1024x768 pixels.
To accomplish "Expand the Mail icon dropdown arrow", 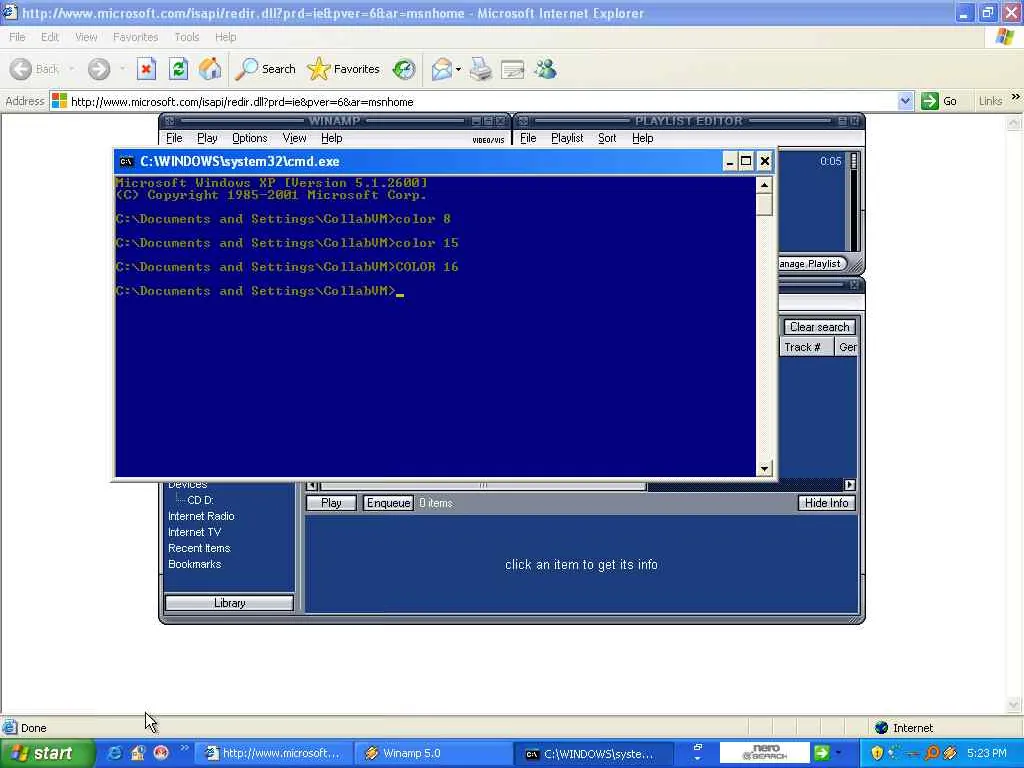I will [x=458, y=69].
